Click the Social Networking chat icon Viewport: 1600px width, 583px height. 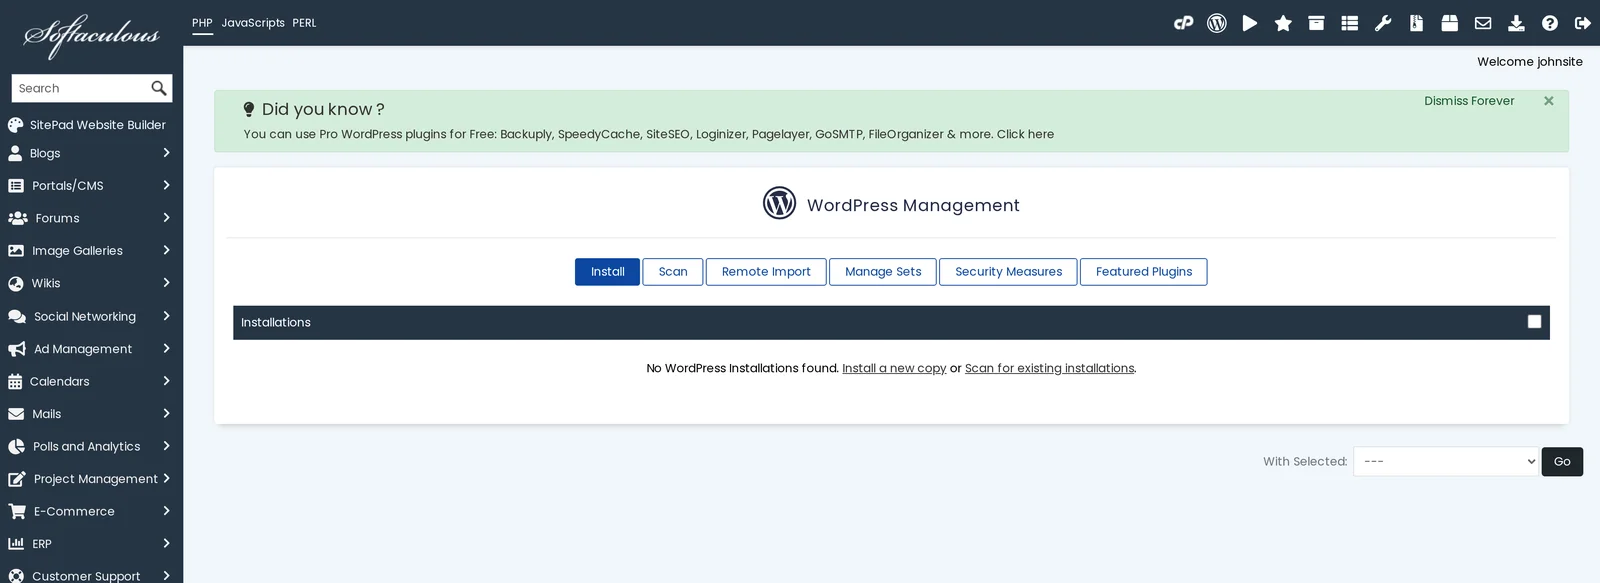(x=17, y=316)
